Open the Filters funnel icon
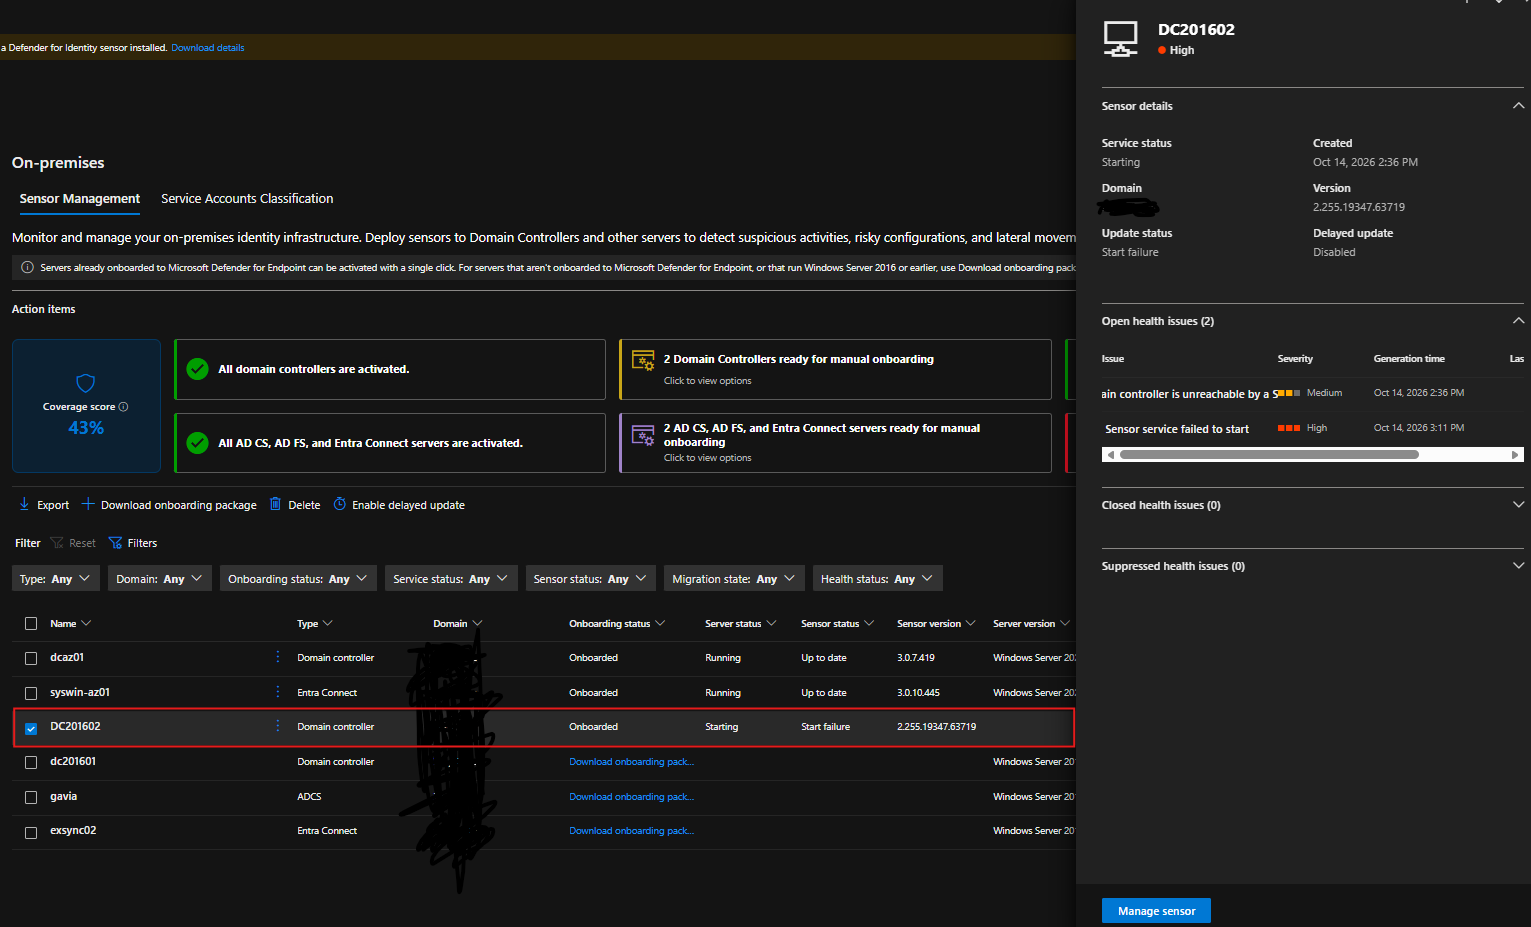 pos(116,543)
